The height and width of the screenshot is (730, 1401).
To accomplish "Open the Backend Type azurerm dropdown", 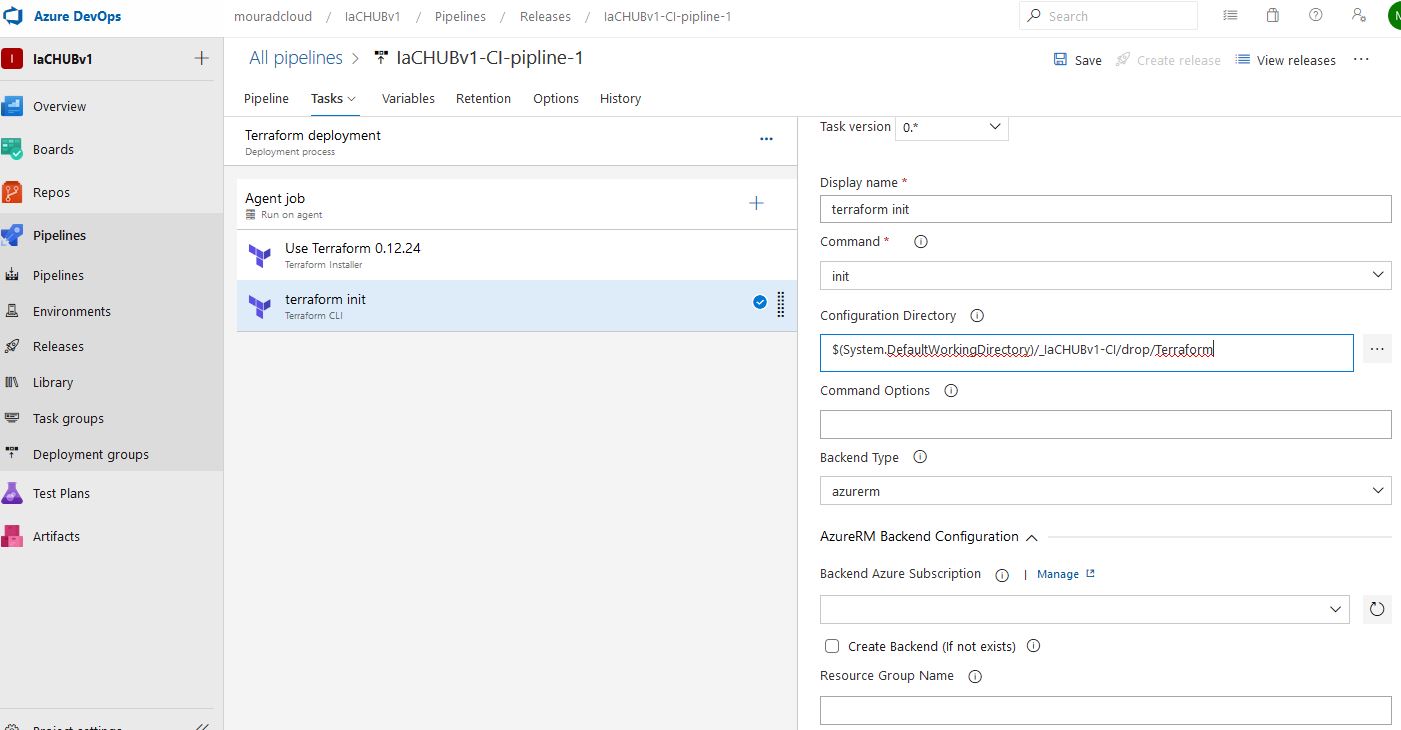I will tap(1105, 490).
